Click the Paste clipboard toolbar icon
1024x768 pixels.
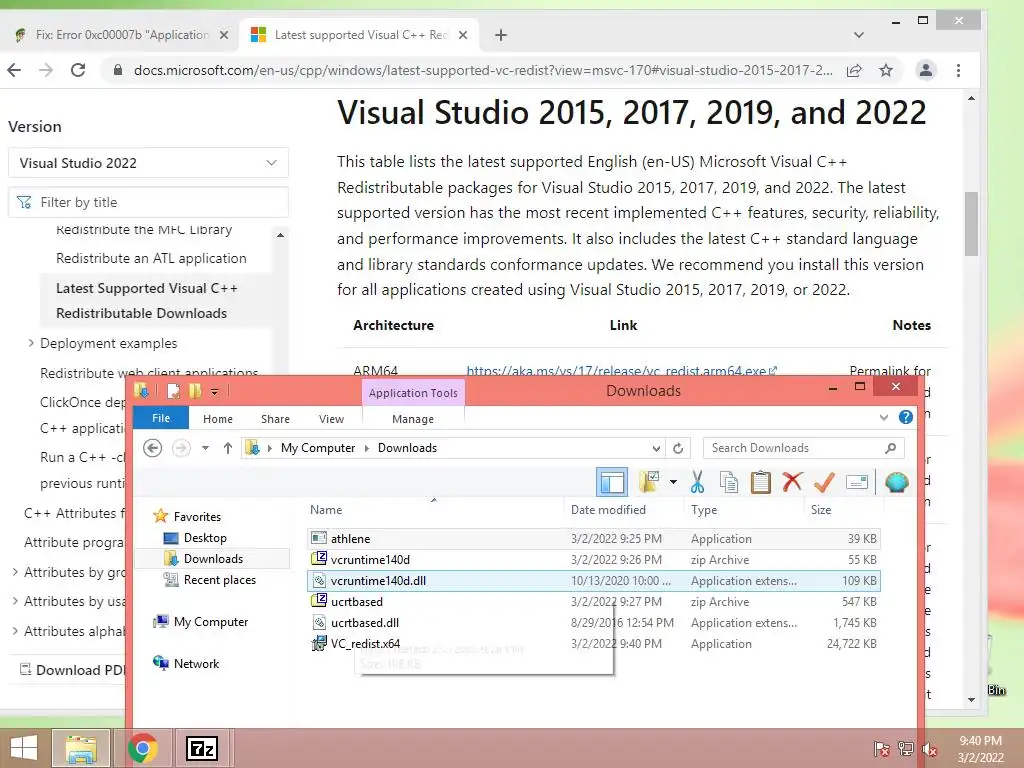point(760,483)
